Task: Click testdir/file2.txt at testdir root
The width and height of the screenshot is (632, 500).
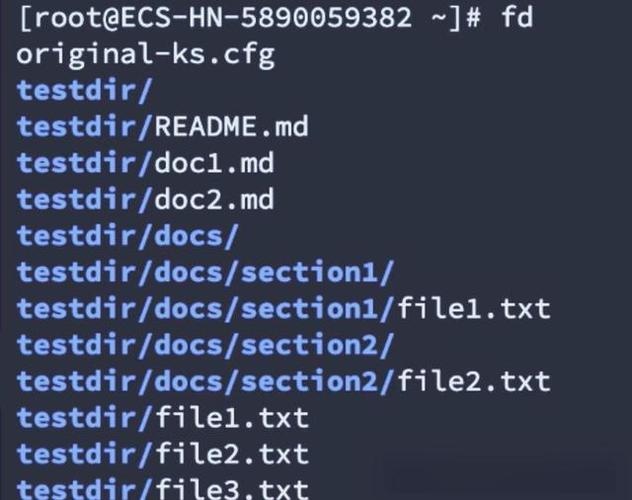Action: coord(163,454)
